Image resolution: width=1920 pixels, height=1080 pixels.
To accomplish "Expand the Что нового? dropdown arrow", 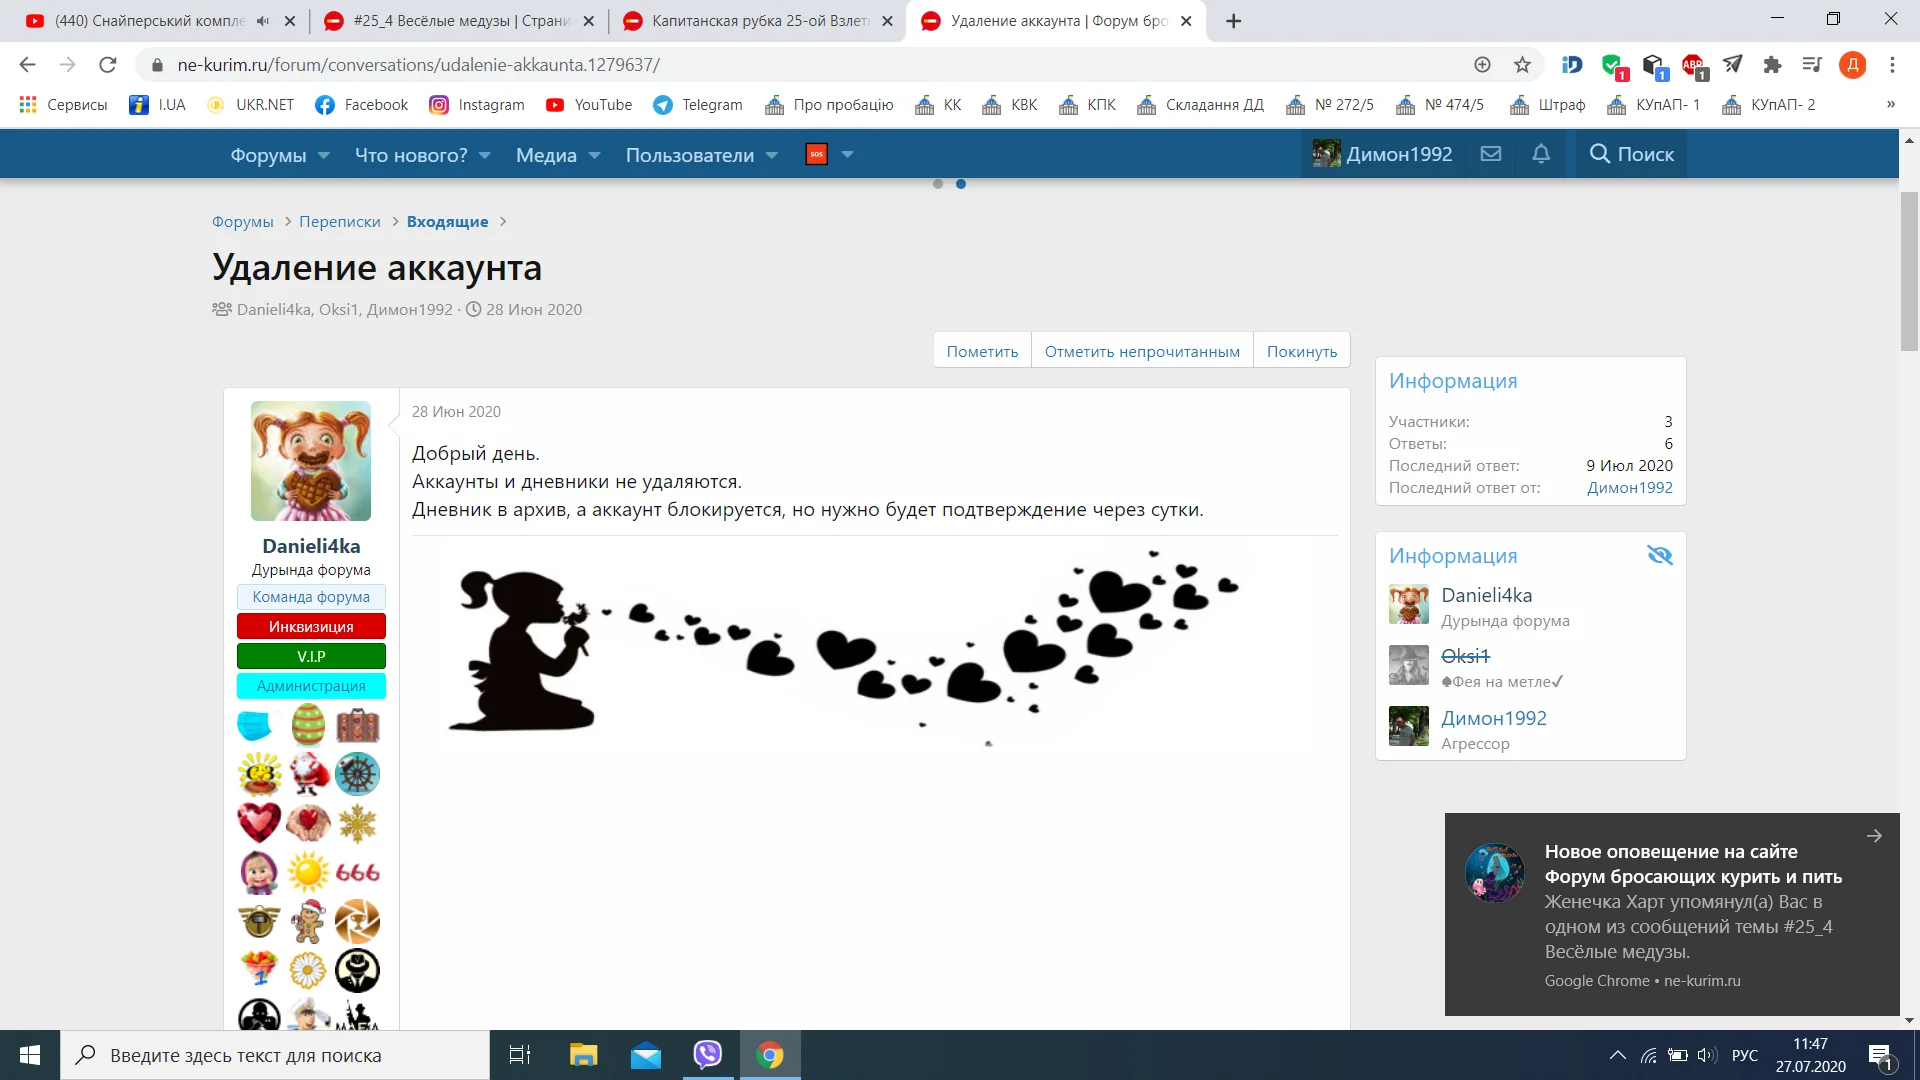I will pyautogui.click(x=485, y=155).
